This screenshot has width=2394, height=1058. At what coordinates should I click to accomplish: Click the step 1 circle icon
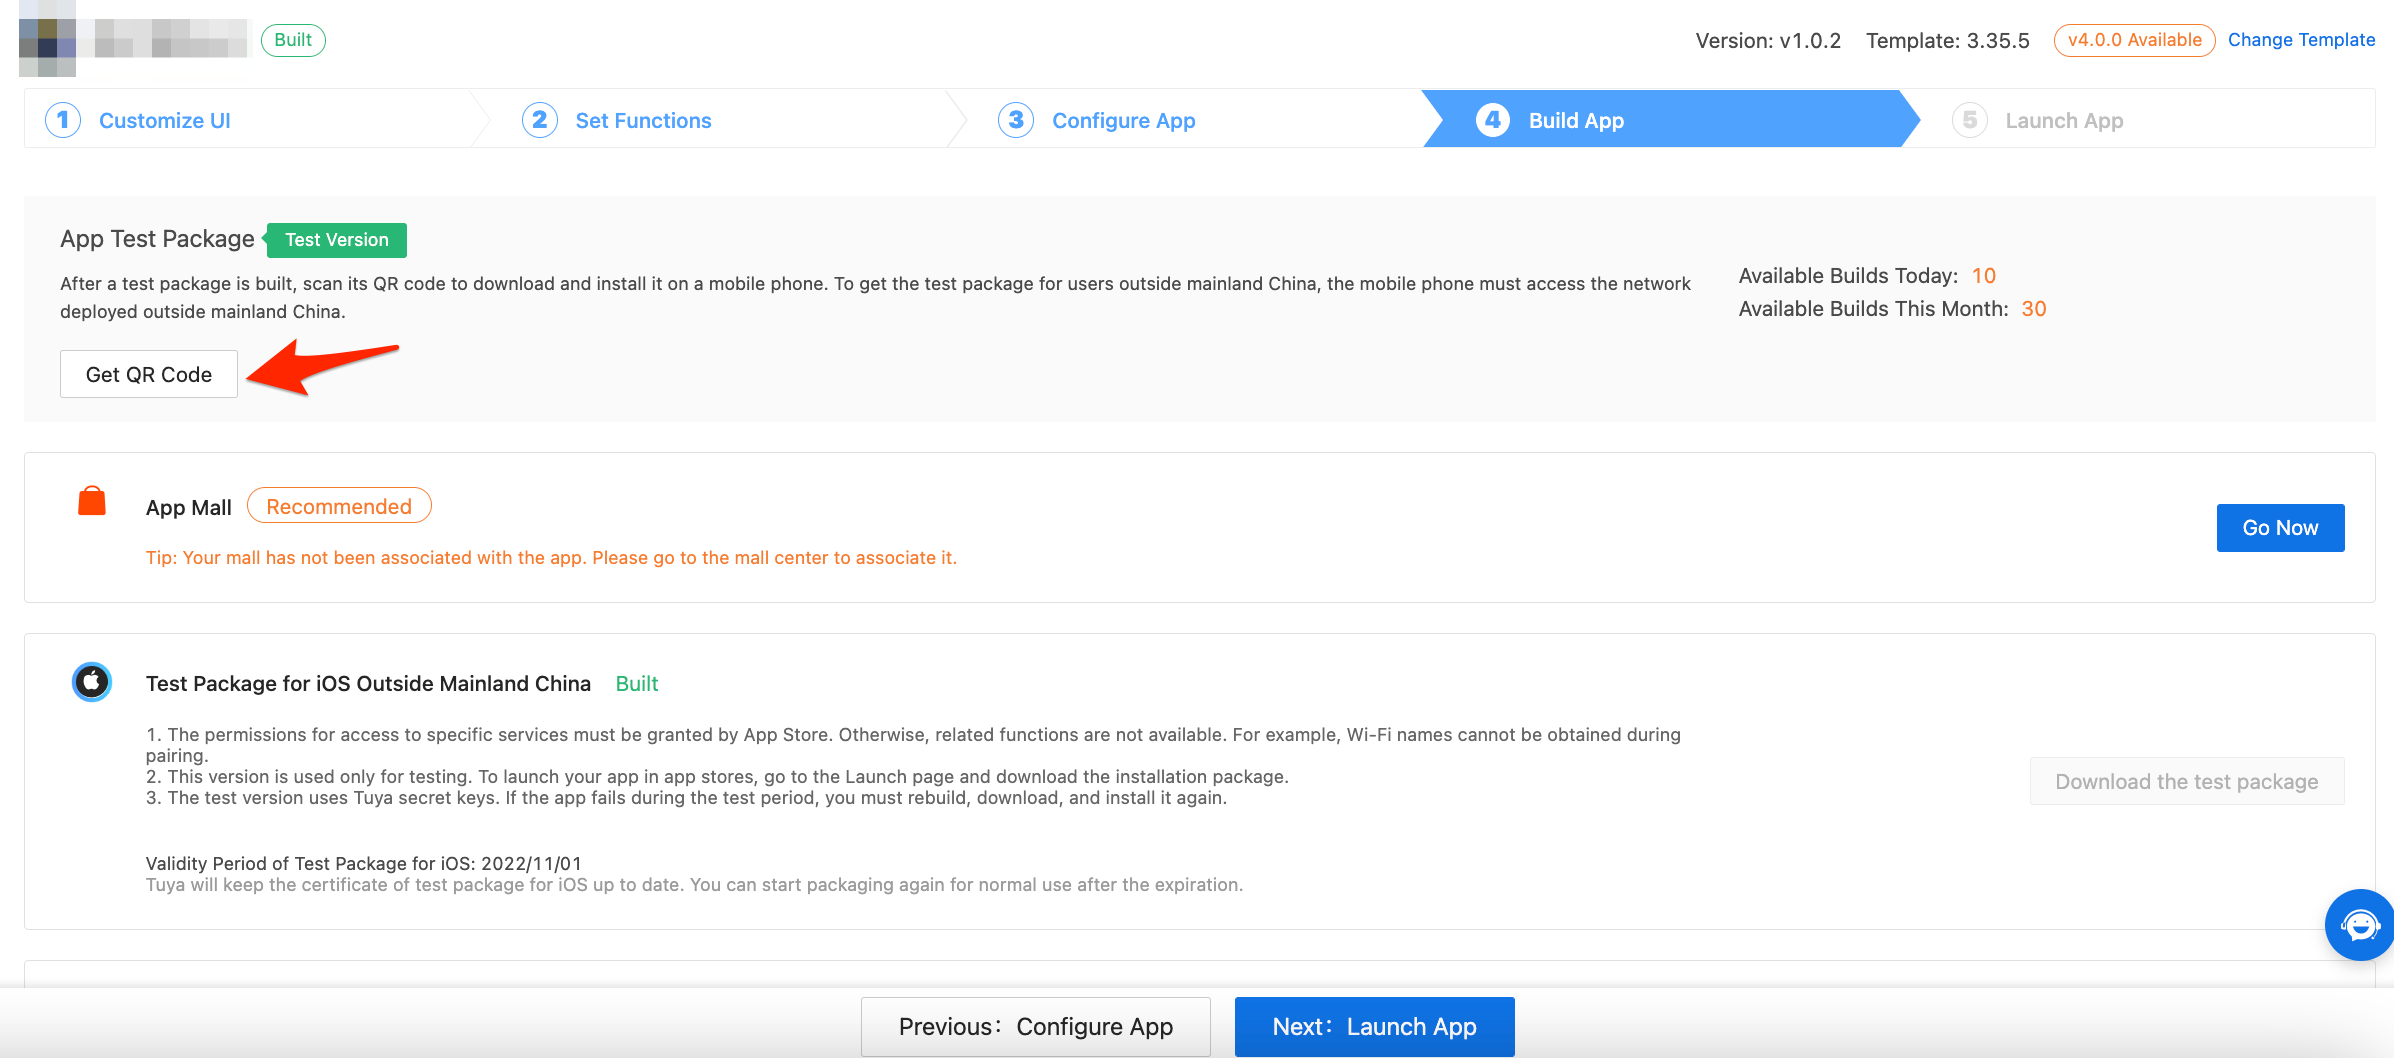(x=62, y=119)
